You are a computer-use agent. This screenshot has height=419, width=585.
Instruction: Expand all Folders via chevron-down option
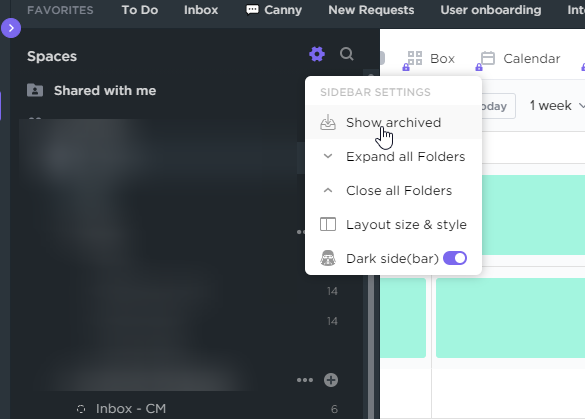click(x=393, y=156)
